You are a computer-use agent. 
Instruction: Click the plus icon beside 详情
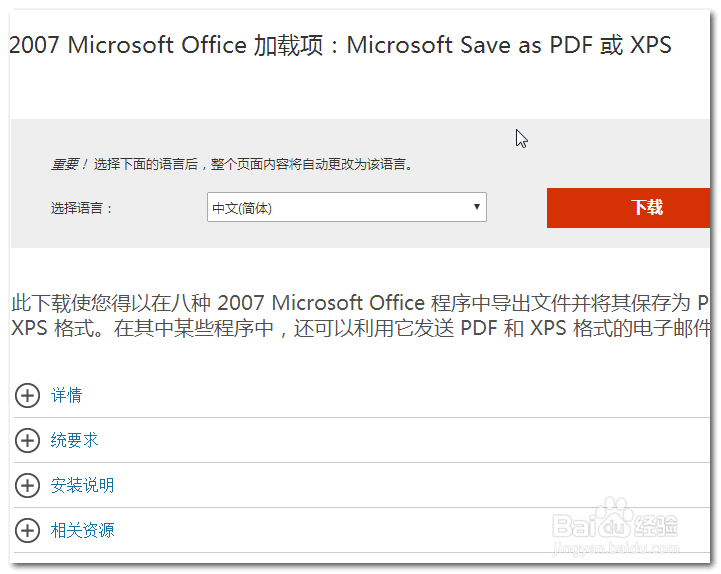27,396
